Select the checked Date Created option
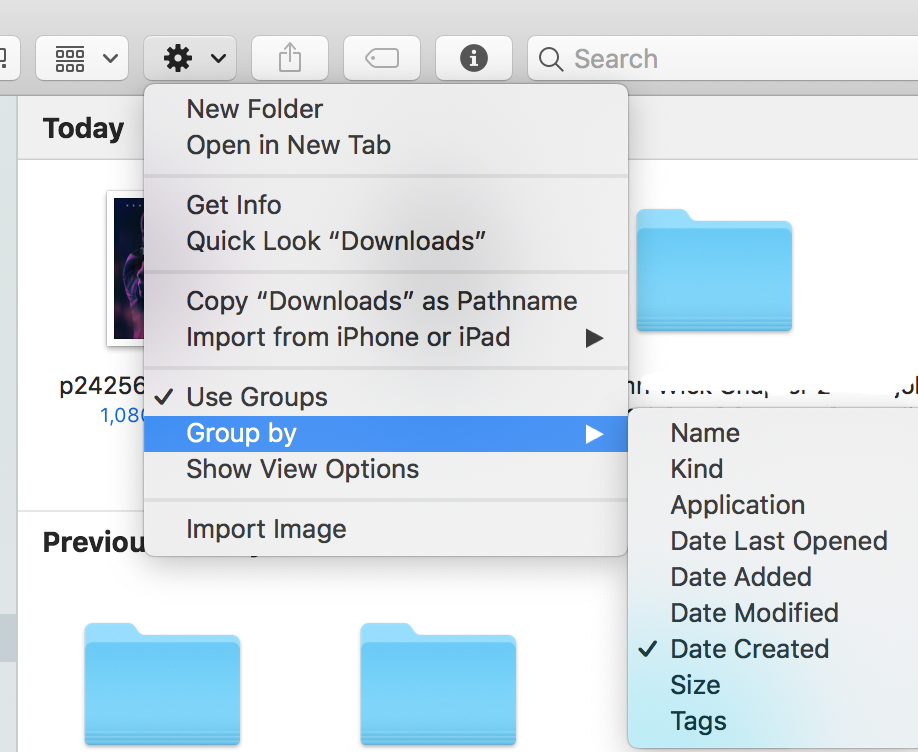Viewport: 918px width, 752px height. (x=773, y=649)
